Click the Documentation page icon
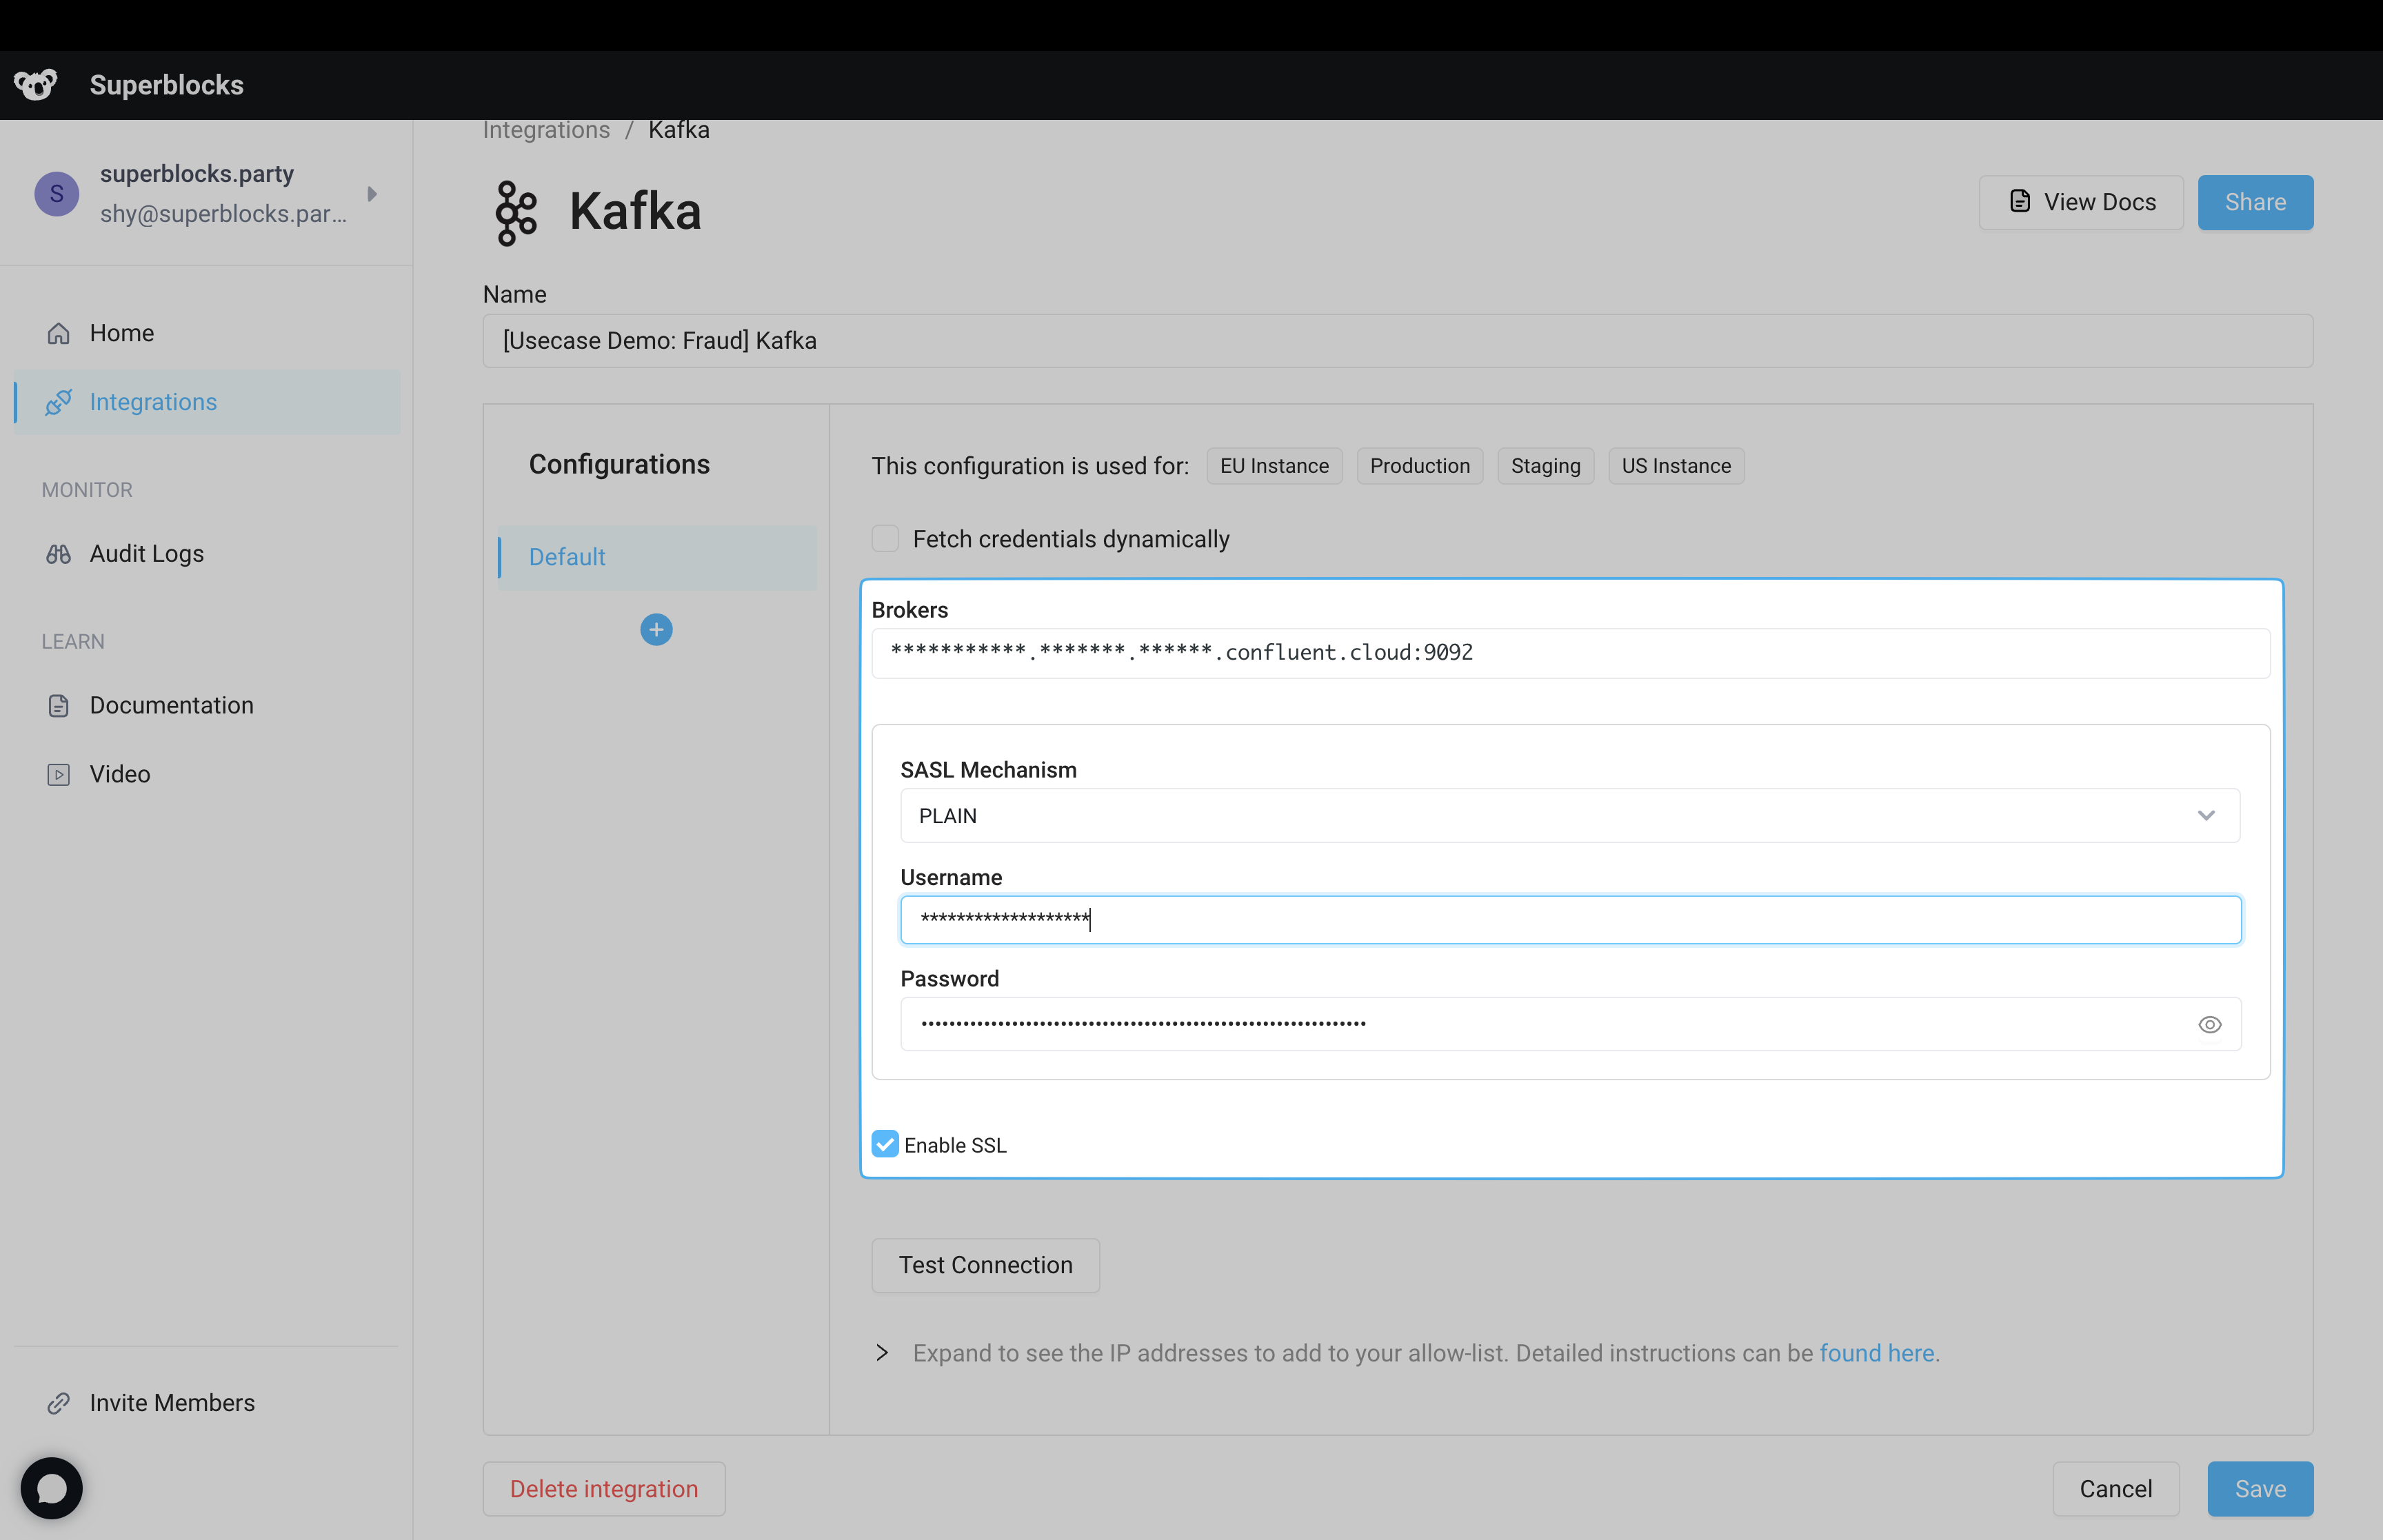 [59, 706]
